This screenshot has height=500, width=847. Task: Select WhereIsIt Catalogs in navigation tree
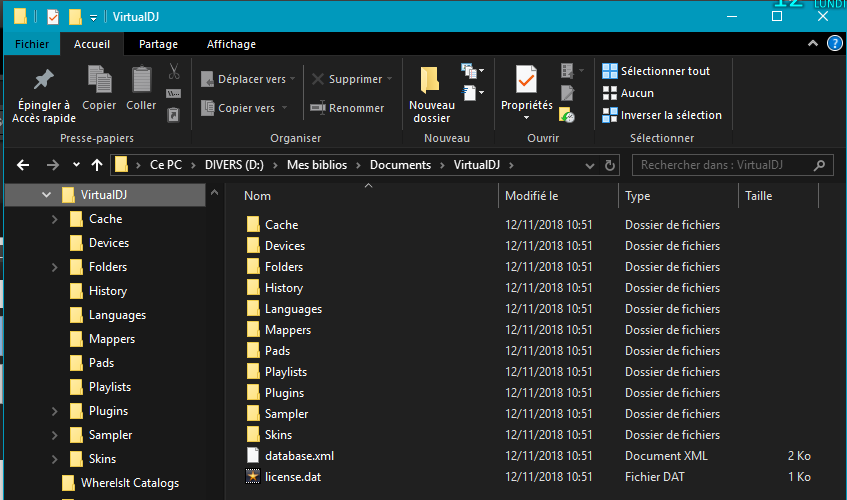[130, 483]
